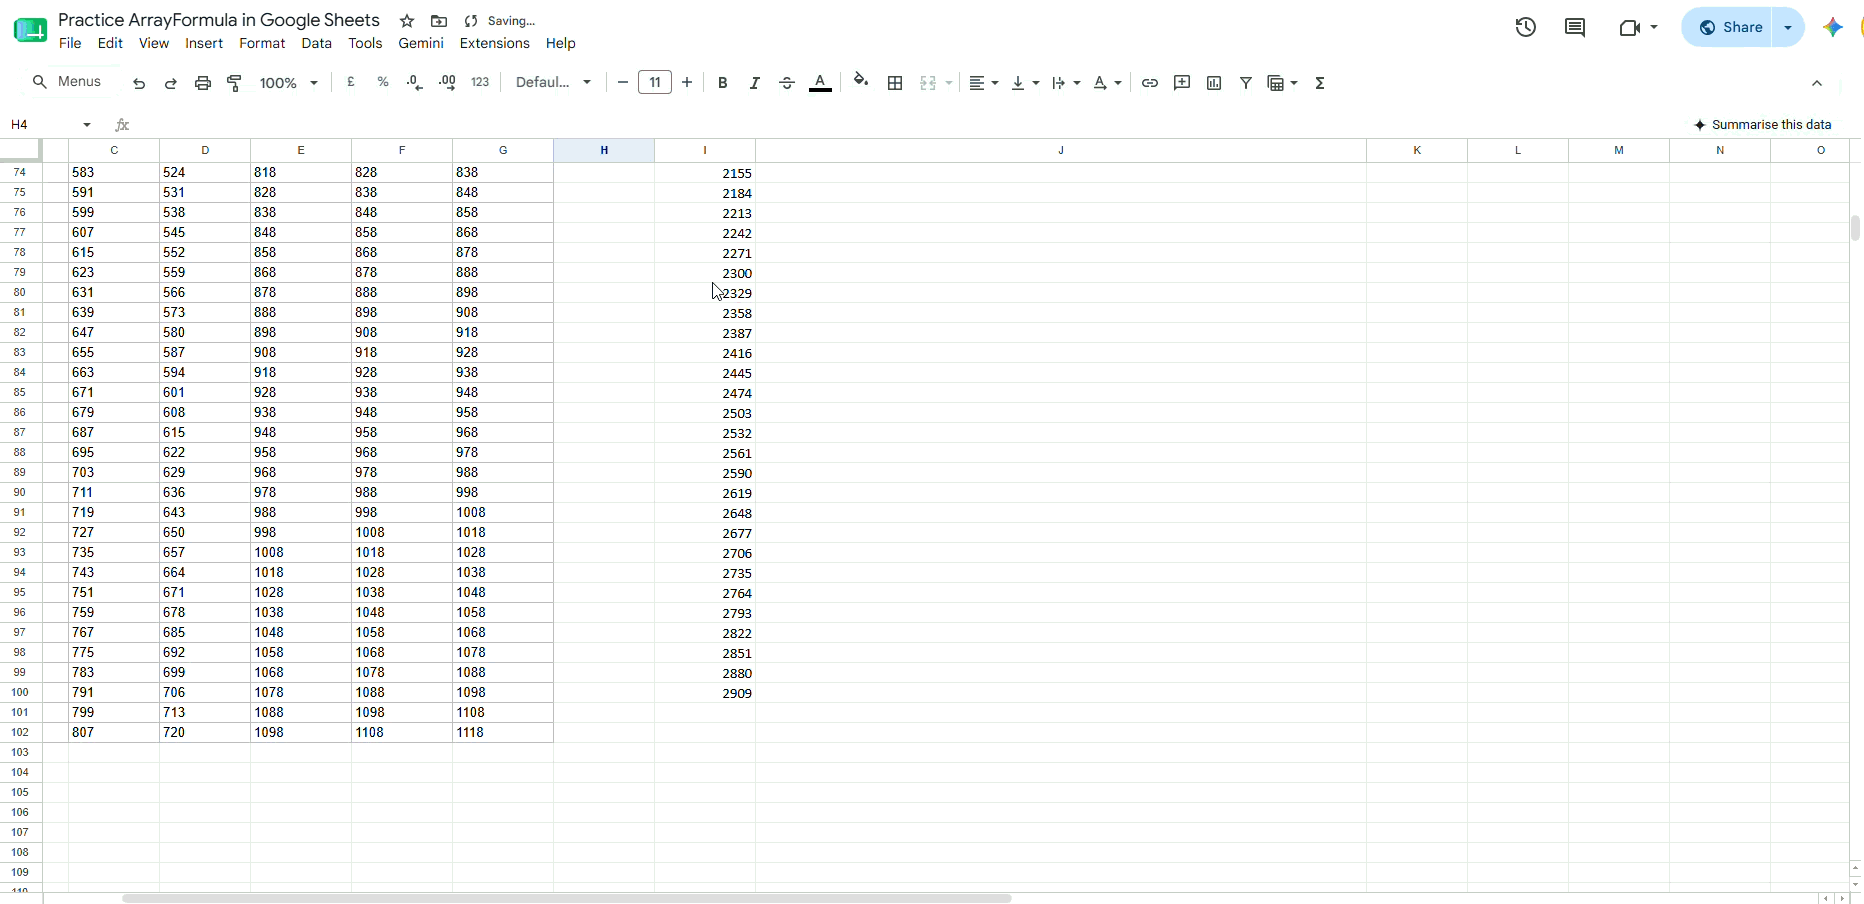1864x904 pixels.
Task: Click the Undo icon in toolbar
Action: [139, 83]
